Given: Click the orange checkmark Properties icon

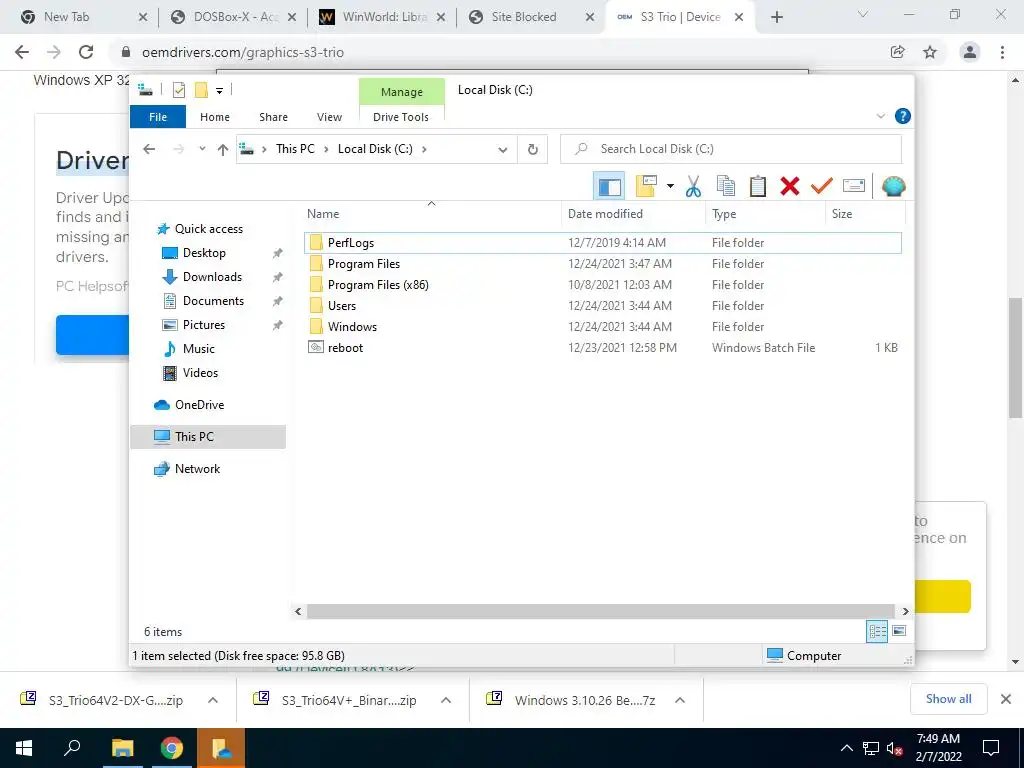Looking at the screenshot, I should point(822,187).
